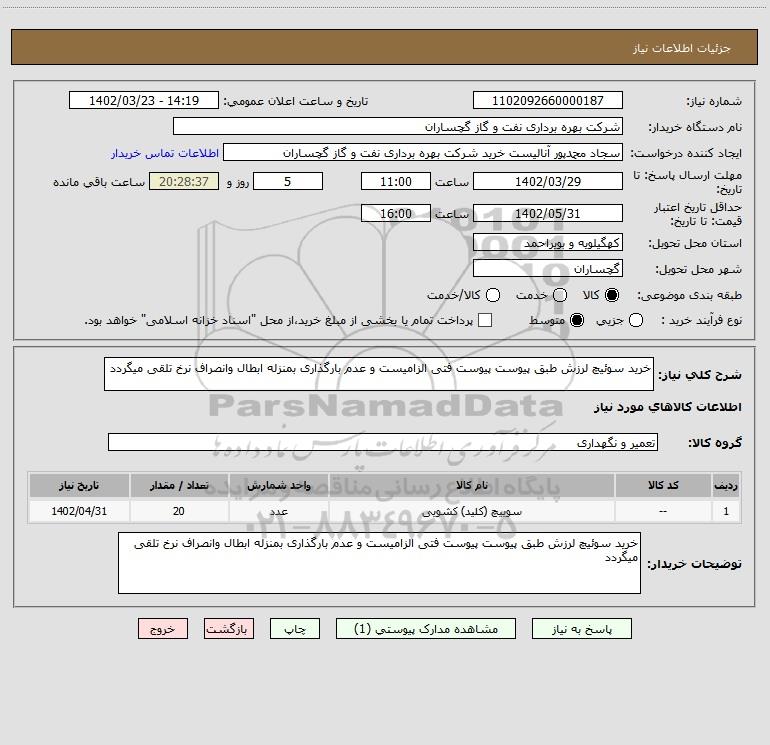Click the deadline time field 11:00

click(x=396, y=181)
